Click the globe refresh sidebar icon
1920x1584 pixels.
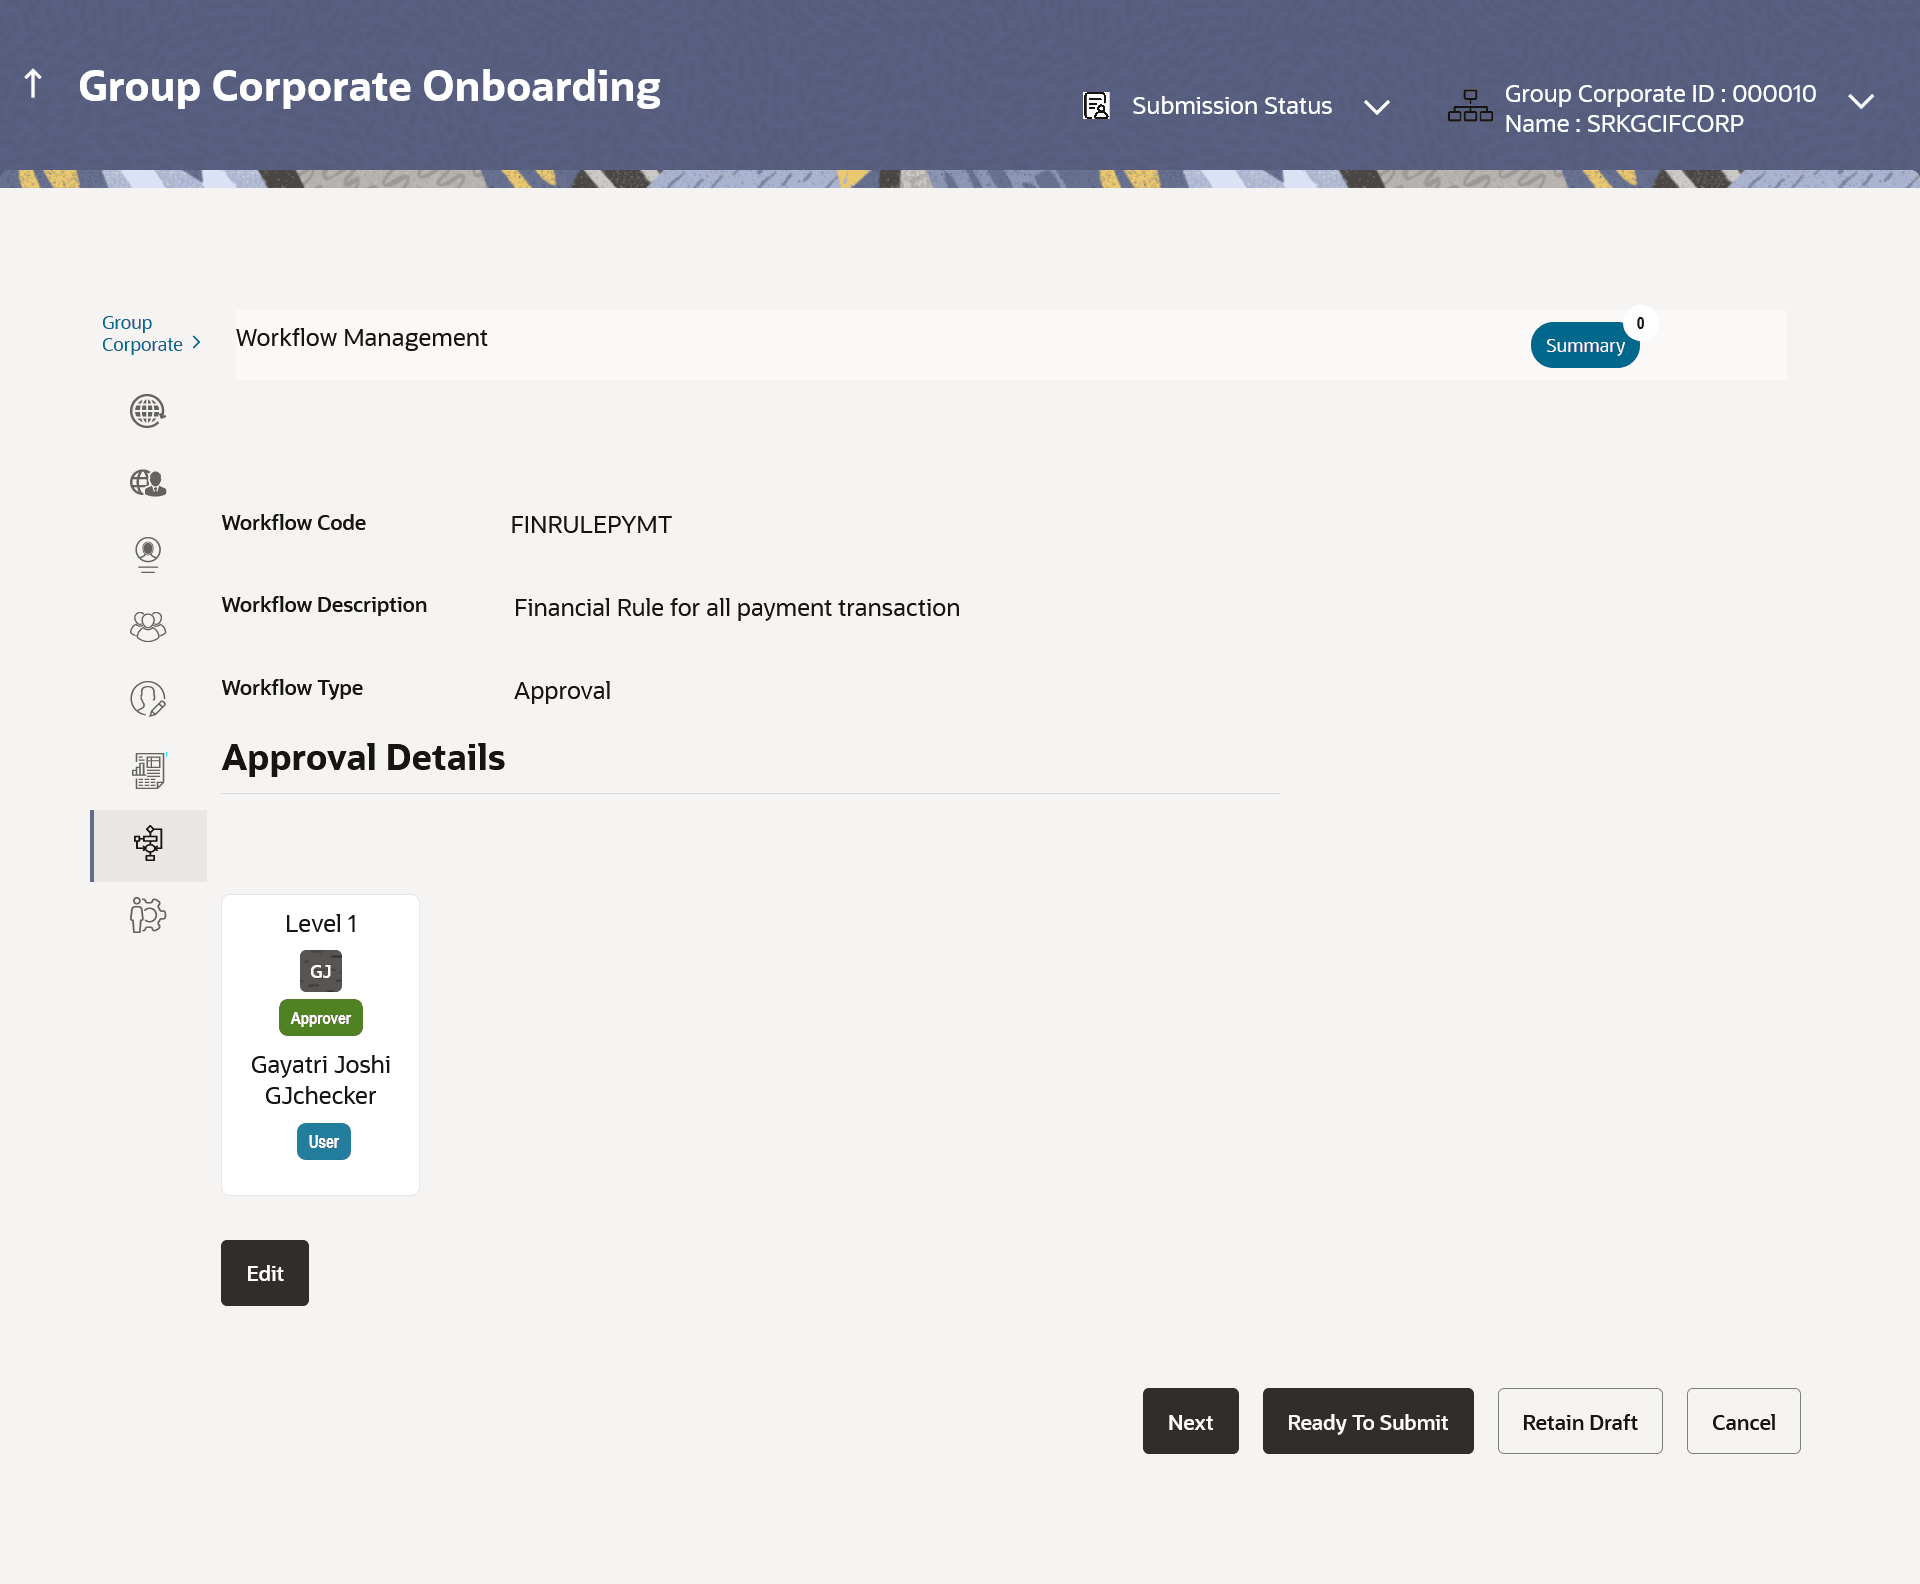pyautogui.click(x=148, y=411)
